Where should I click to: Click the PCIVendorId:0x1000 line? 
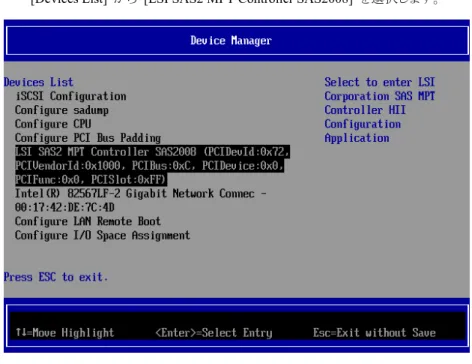pyautogui.click(x=149, y=166)
